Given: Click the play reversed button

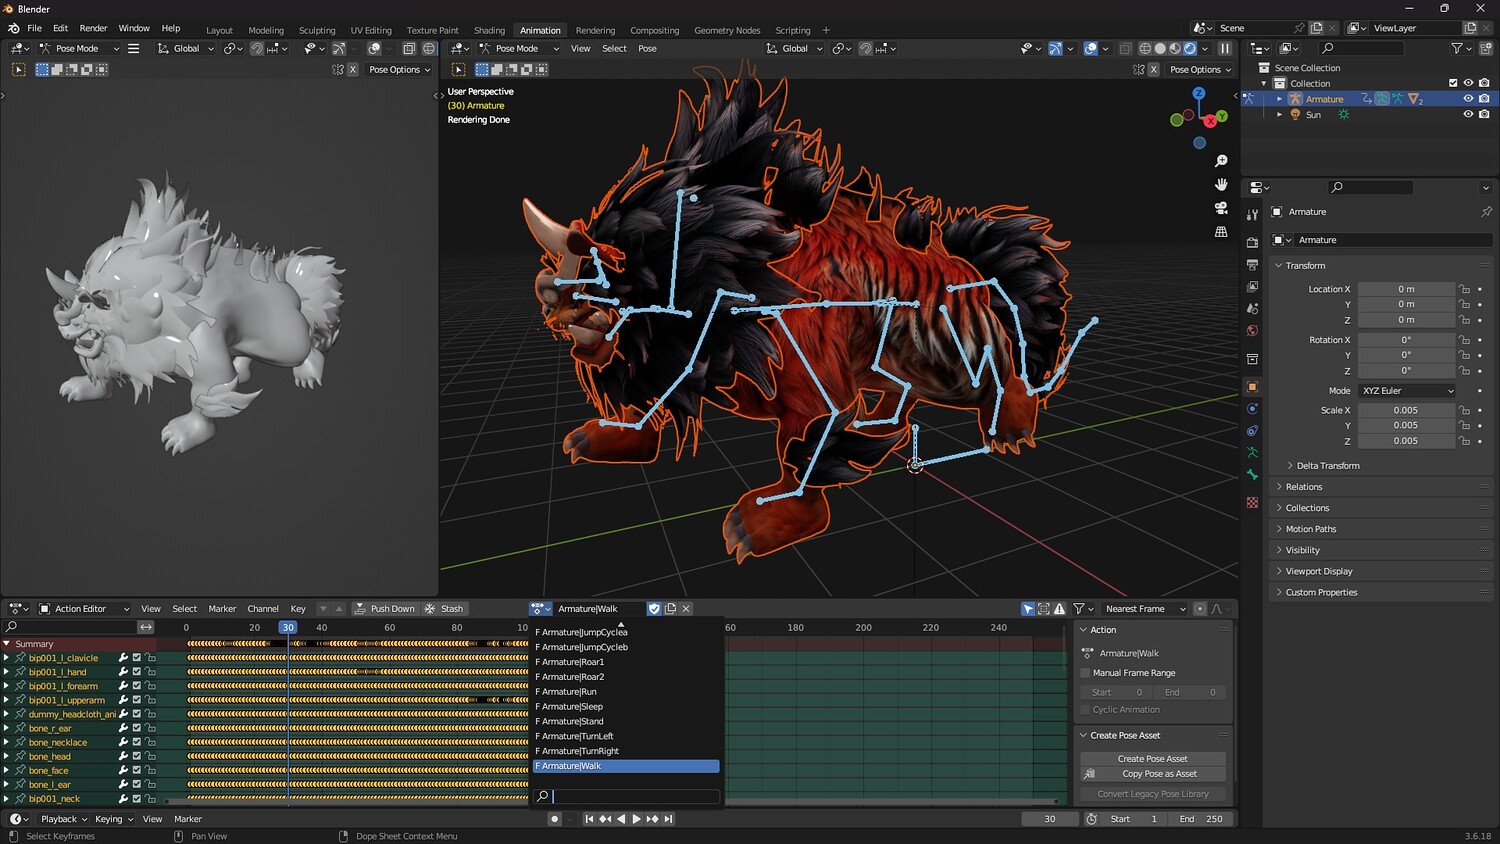Looking at the screenshot, I should click(x=621, y=819).
